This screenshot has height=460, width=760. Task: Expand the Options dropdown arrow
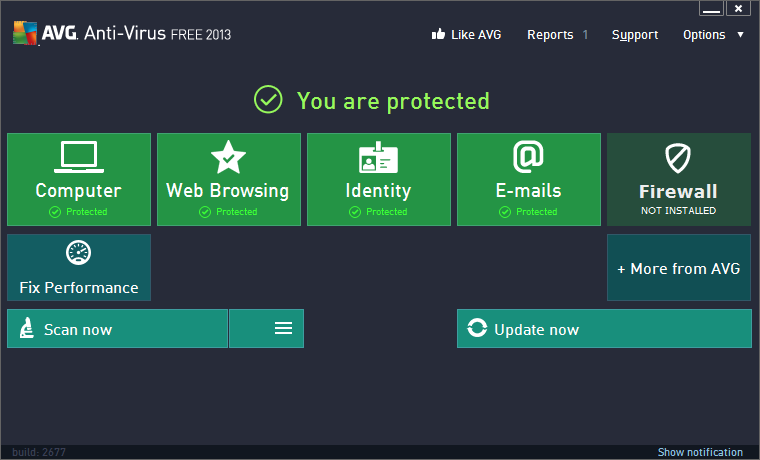pyautogui.click(x=740, y=34)
